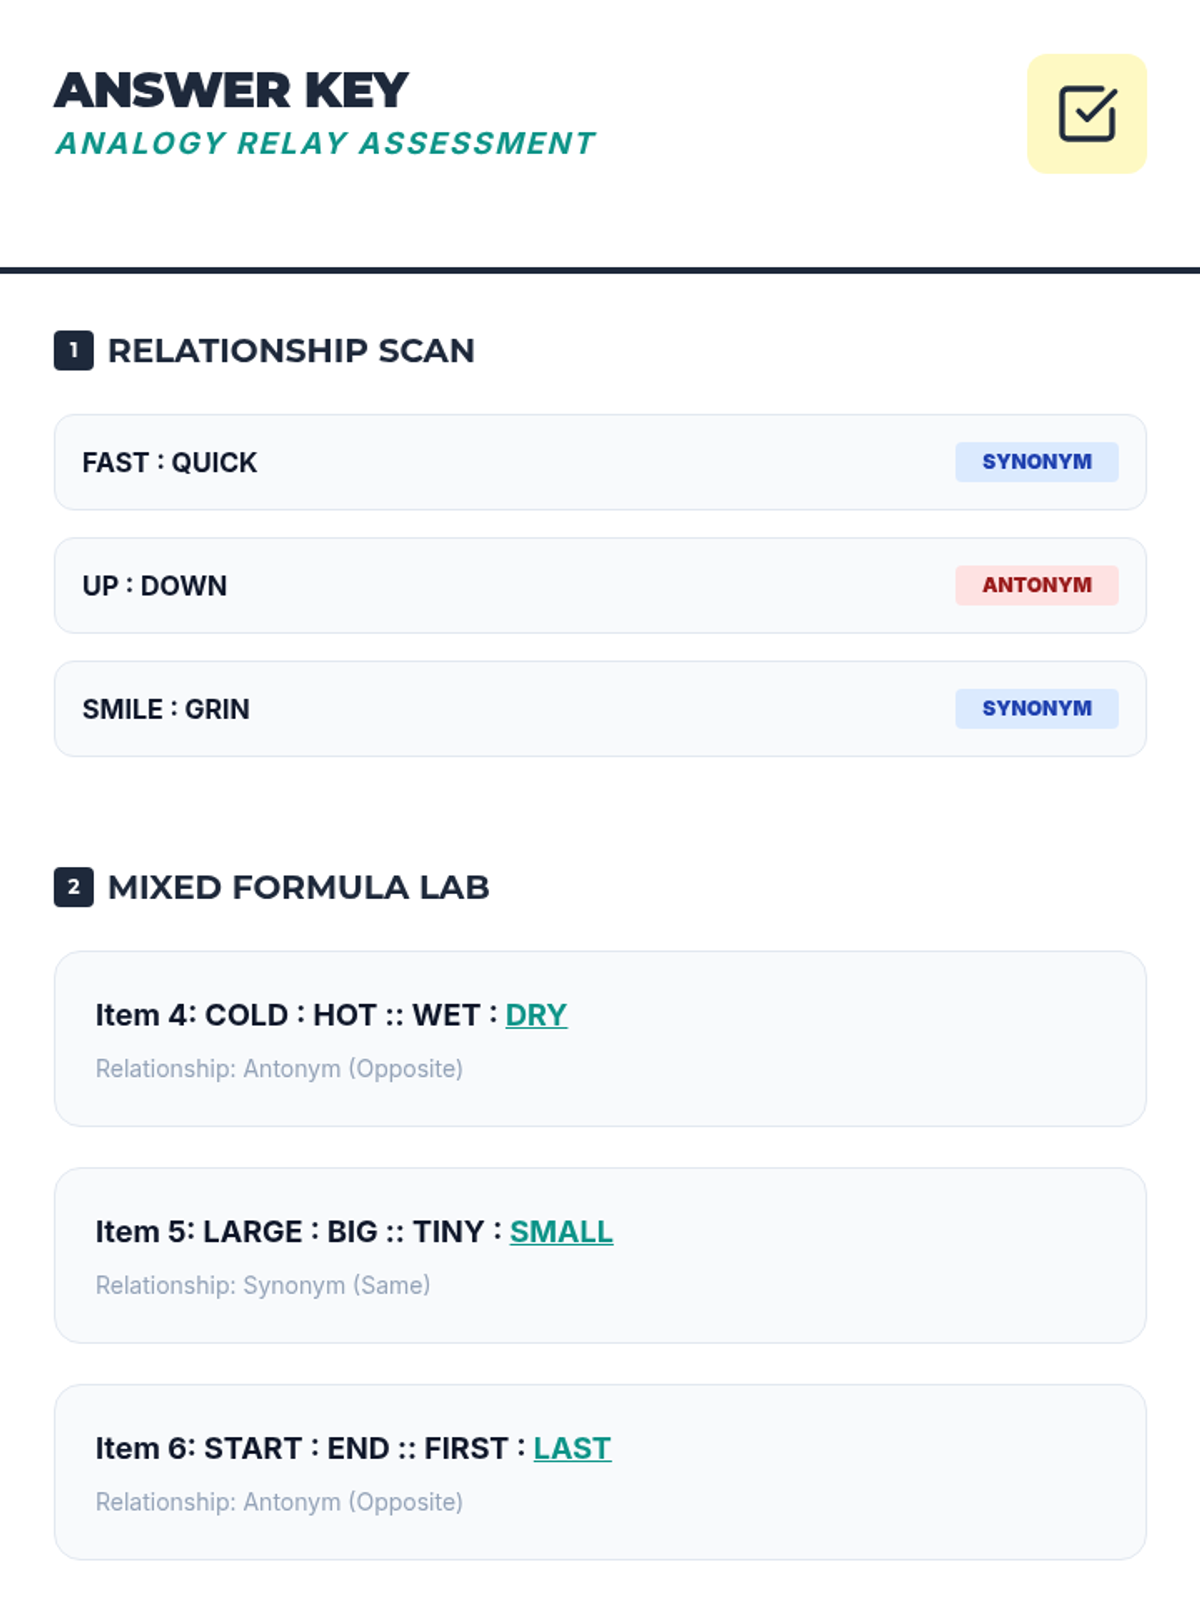
Task: Click the SMILE : GRIN row
Action: [x=600, y=708]
